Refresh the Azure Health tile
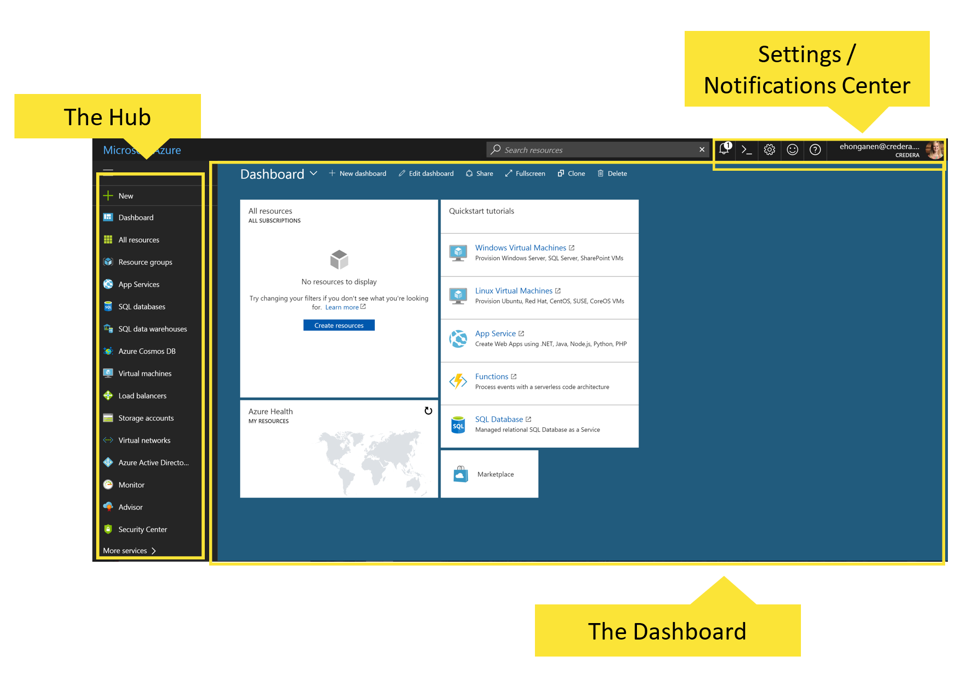The height and width of the screenshot is (688, 975). [x=428, y=411]
